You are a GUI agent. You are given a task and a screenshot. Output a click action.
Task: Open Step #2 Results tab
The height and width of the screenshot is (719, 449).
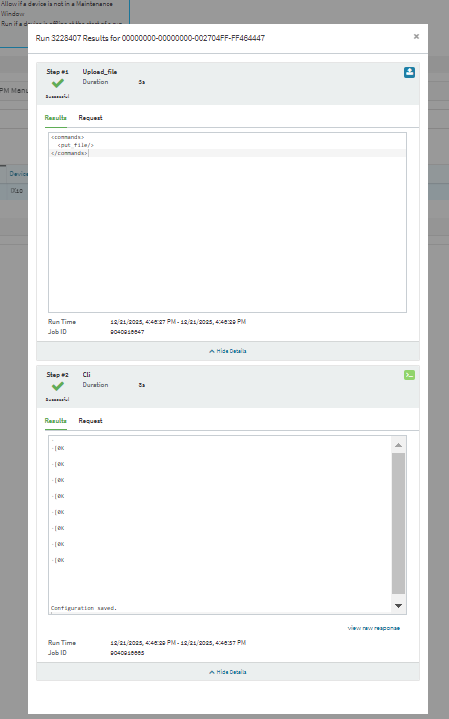tap(55, 420)
